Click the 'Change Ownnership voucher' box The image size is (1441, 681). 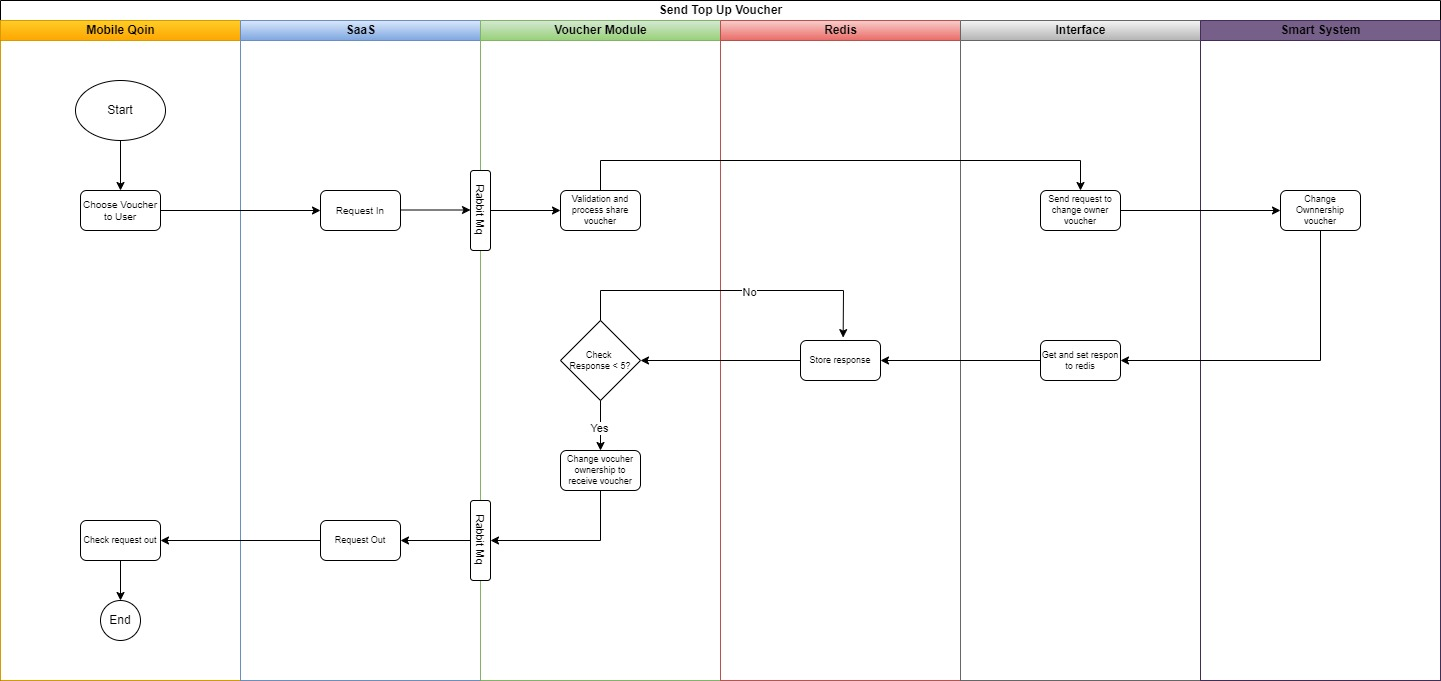pyautogui.click(x=1320, y=210)
